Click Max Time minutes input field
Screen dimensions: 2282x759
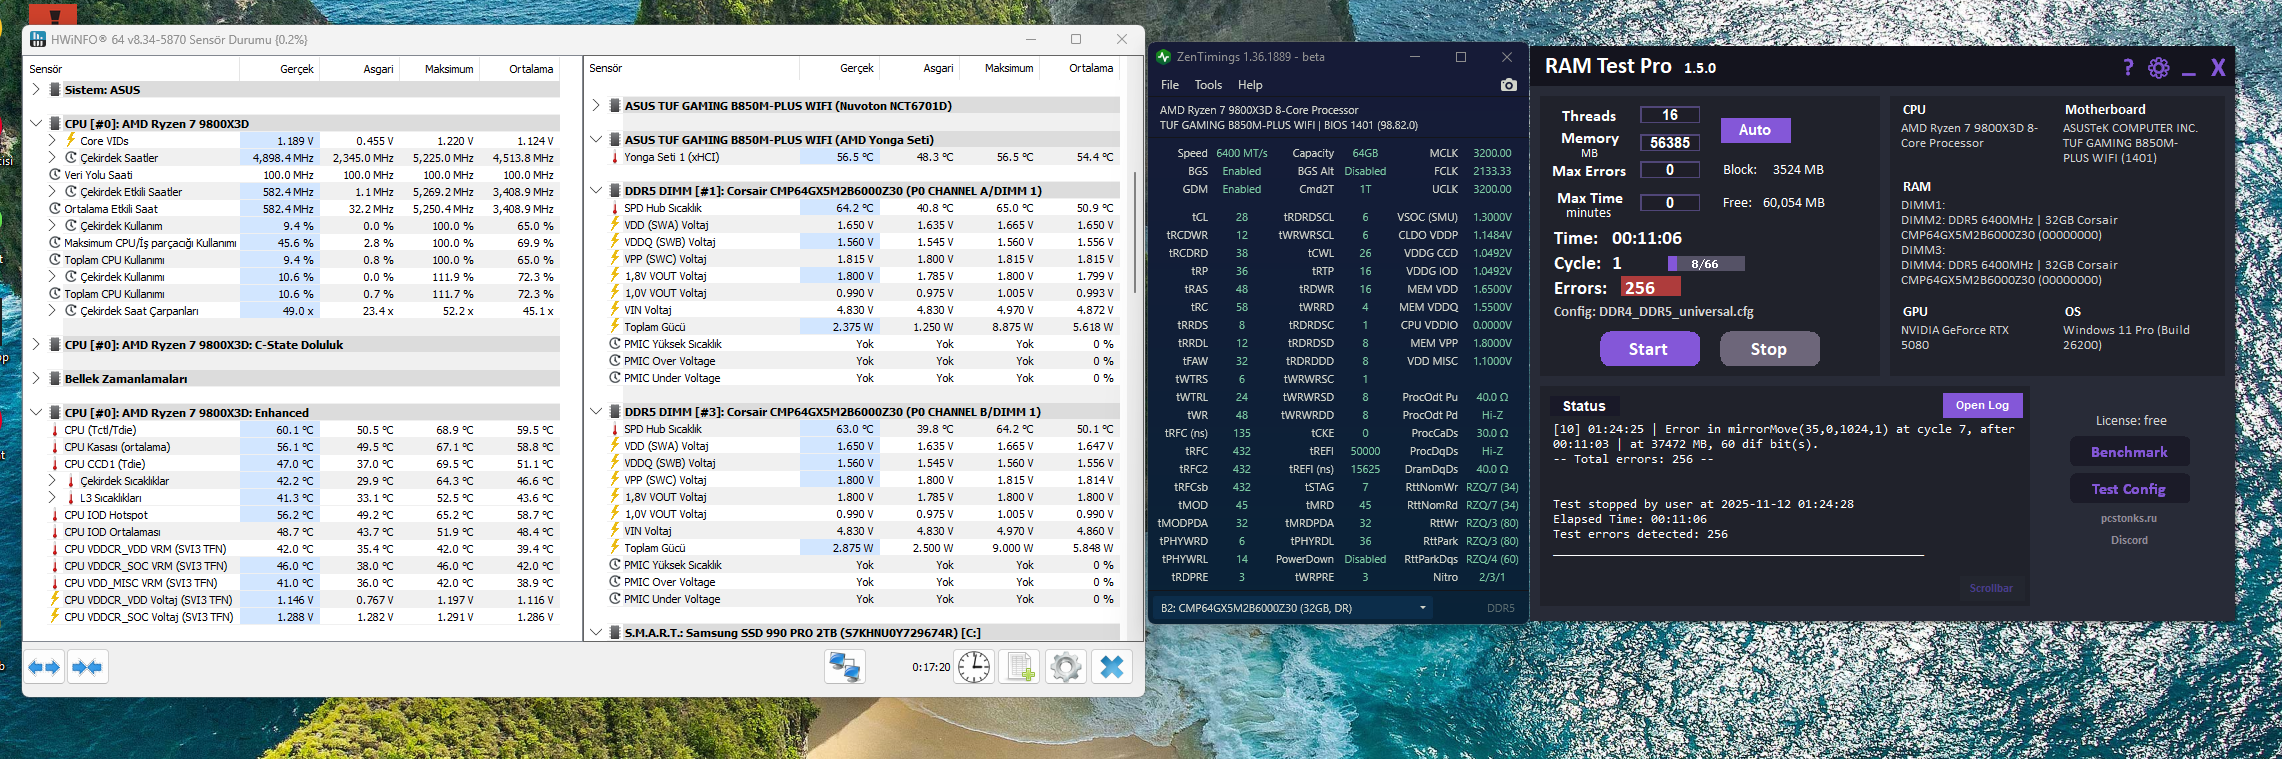1669,202
